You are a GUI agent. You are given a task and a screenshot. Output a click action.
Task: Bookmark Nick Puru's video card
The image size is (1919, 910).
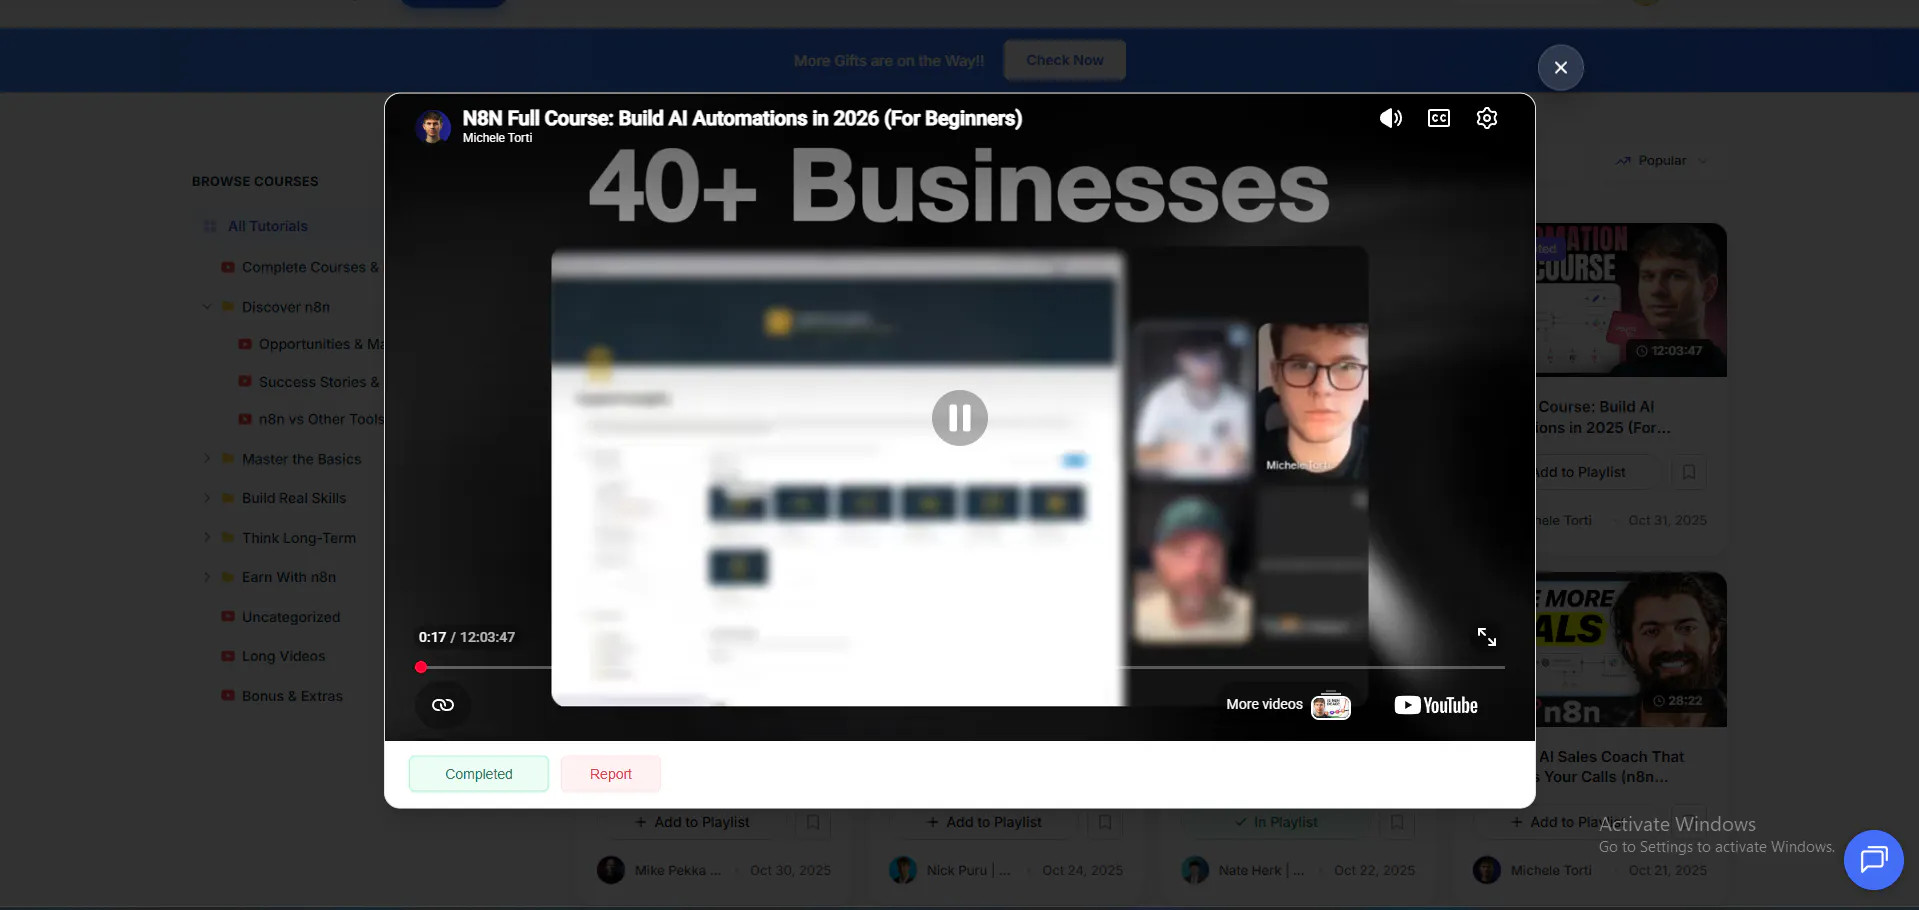coord(1105,822)
